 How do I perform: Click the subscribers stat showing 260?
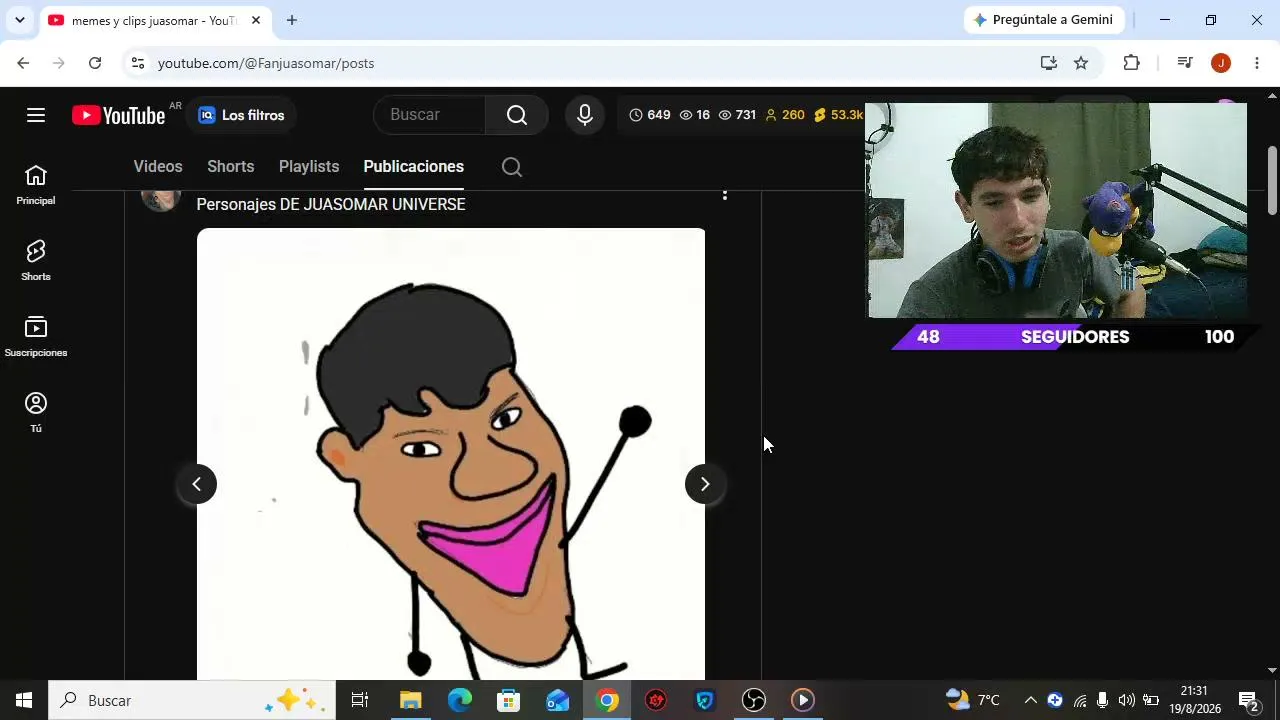click(785, 115)
